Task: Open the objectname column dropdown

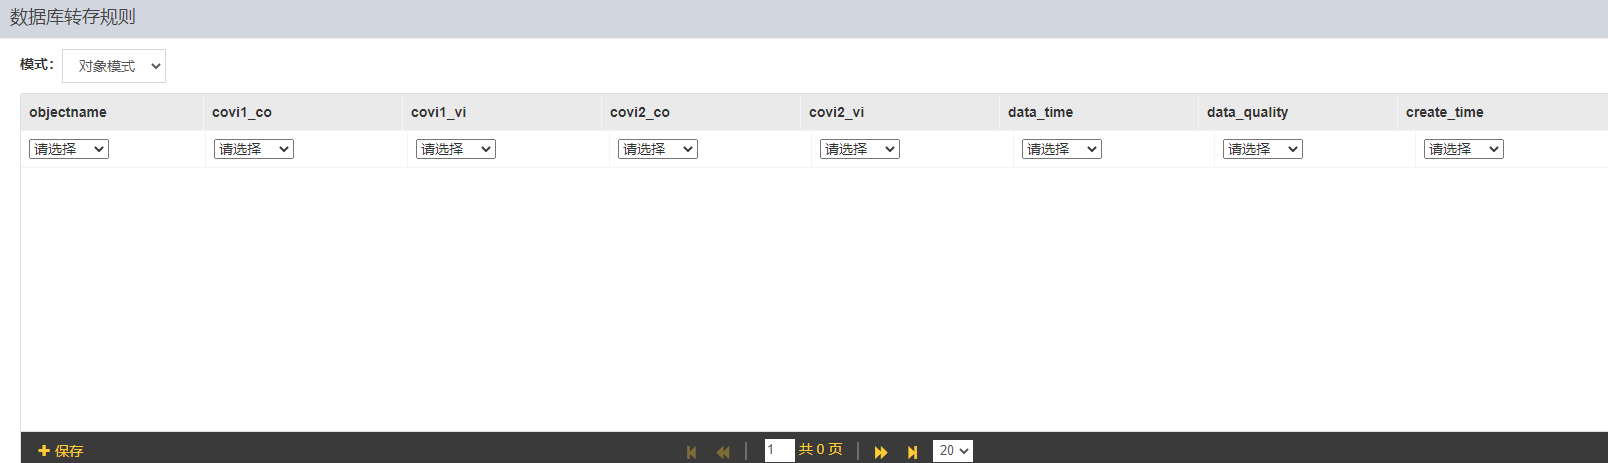Action: [x=69, y=149]
